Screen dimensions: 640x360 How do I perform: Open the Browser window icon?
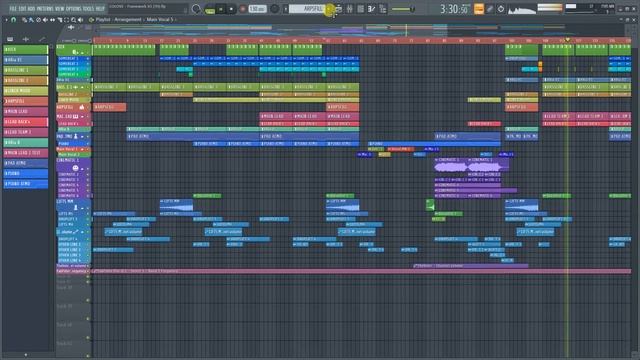[x=382, y=9]
